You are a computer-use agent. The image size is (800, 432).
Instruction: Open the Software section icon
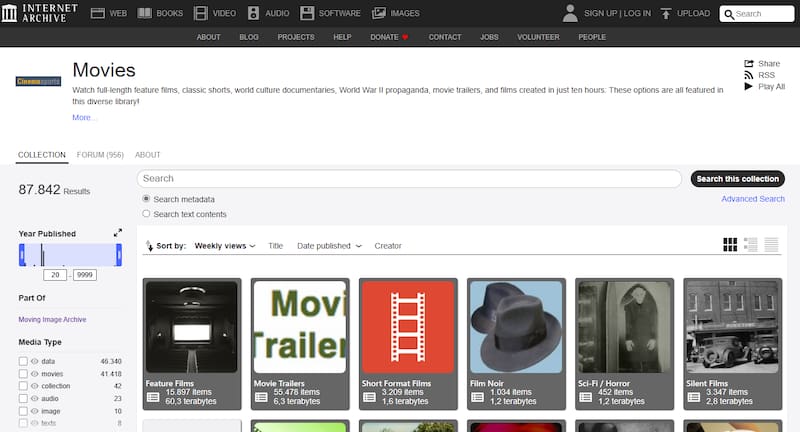tap(307, 13)
